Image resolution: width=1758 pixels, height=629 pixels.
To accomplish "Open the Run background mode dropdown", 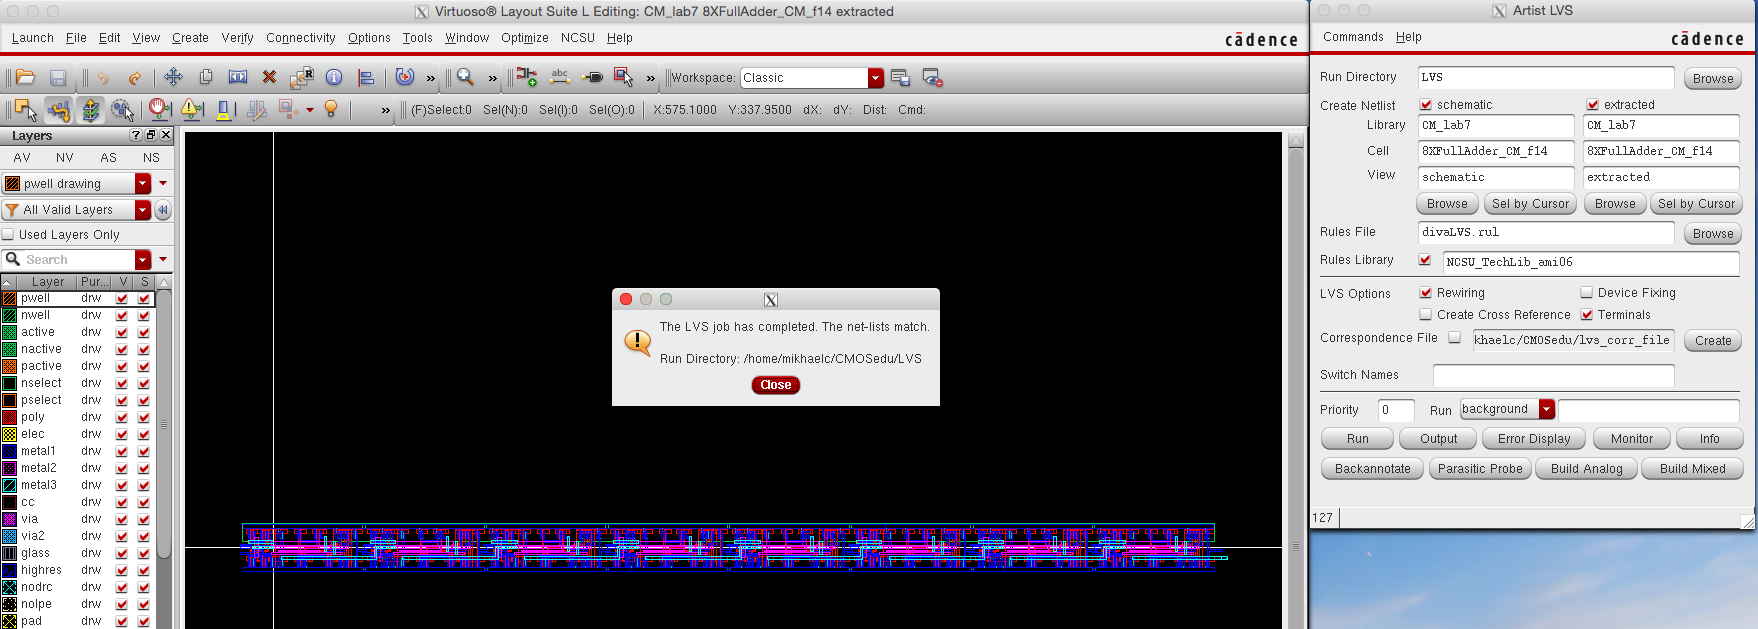I will pyautogui.click(x=1547, y=409).
